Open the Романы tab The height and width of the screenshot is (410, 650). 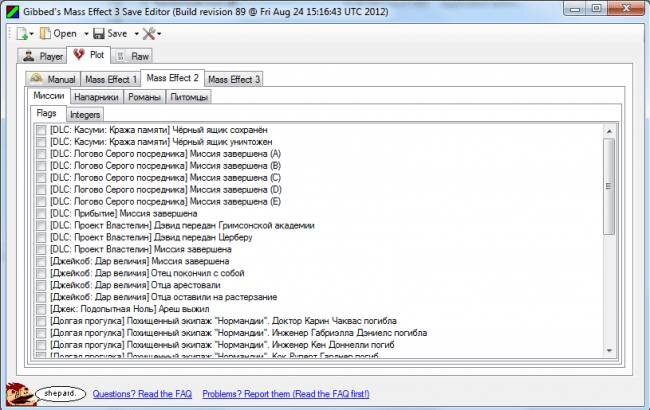144,97
